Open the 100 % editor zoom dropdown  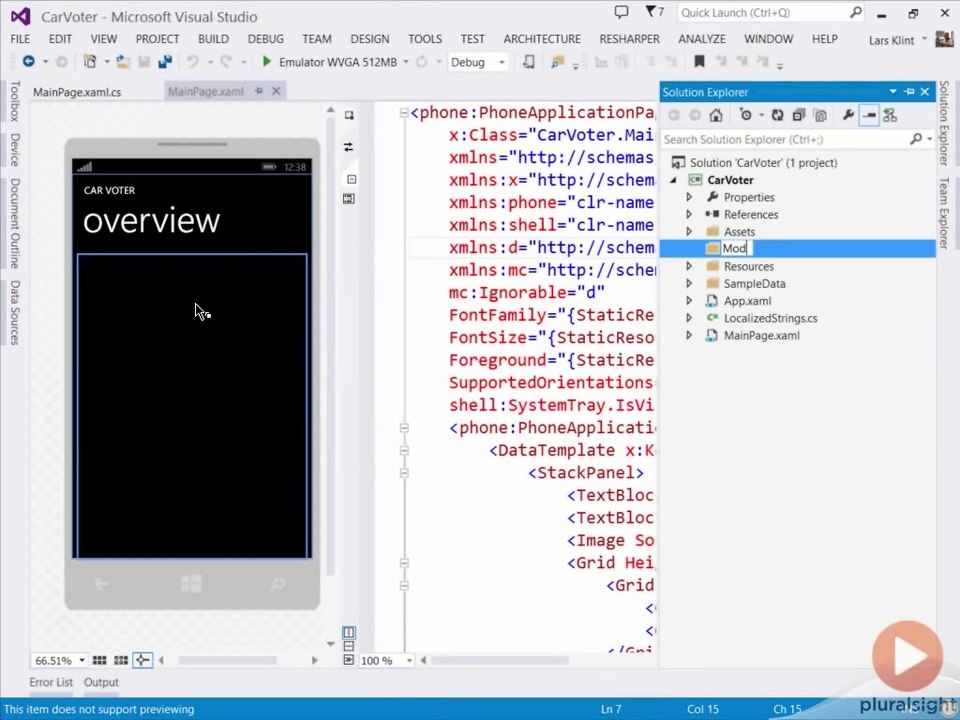pos(409,660)
